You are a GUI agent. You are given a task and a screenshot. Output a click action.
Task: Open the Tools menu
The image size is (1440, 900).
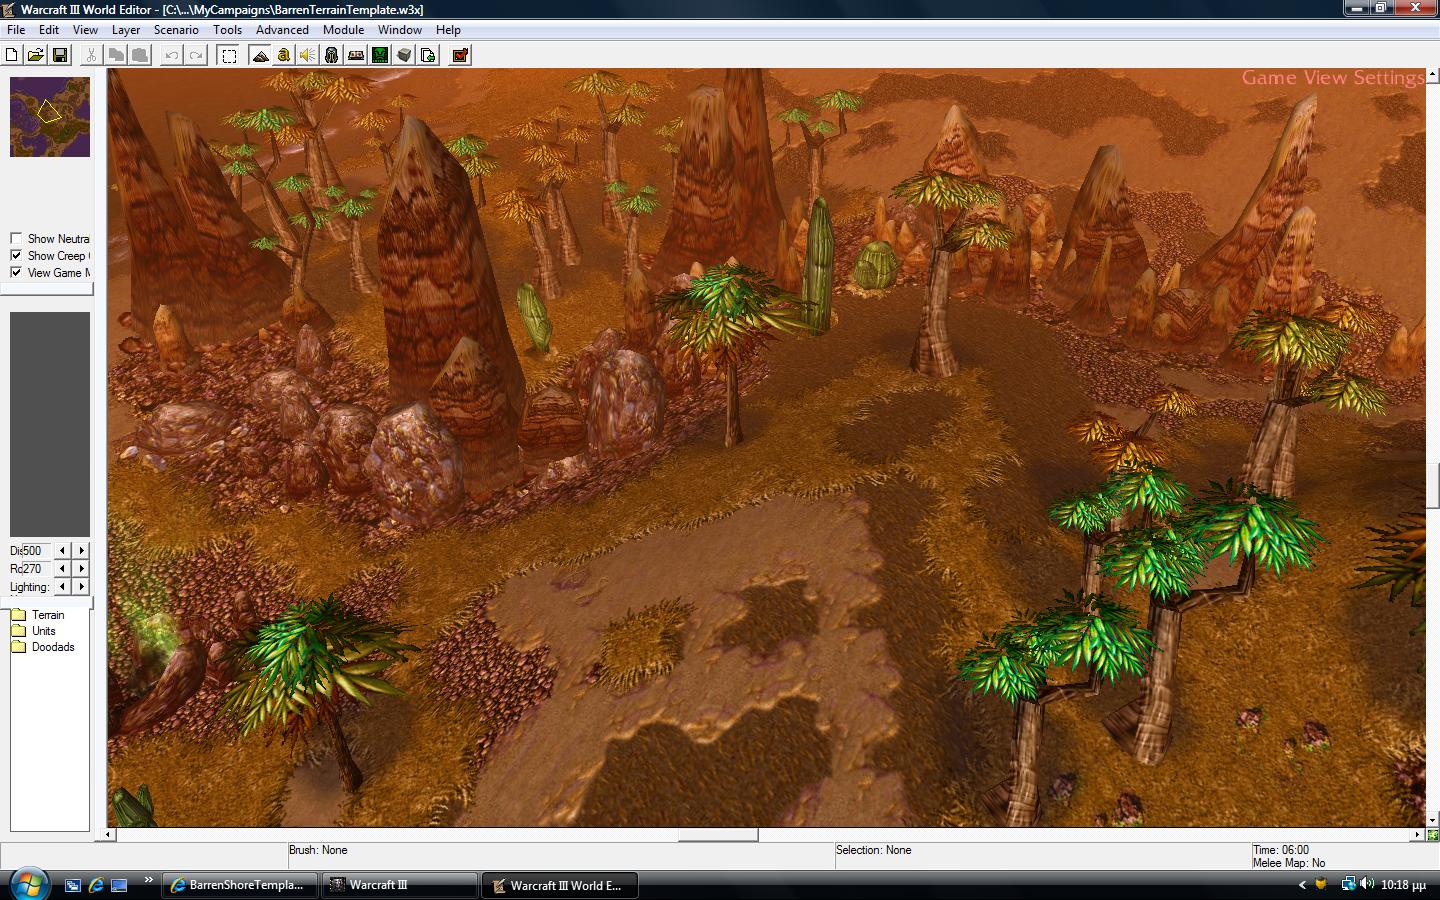coord(227,30)
